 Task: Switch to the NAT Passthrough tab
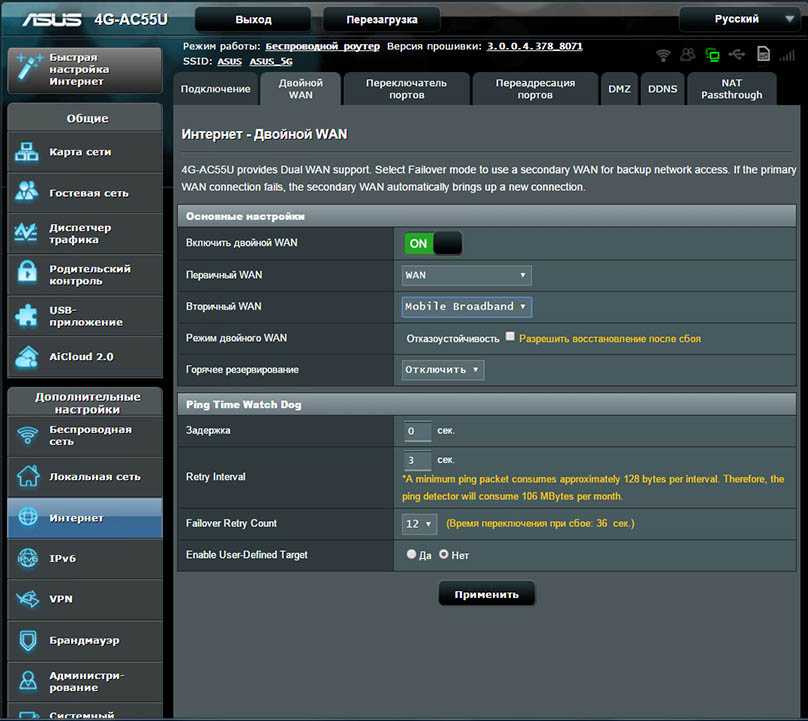732,89
